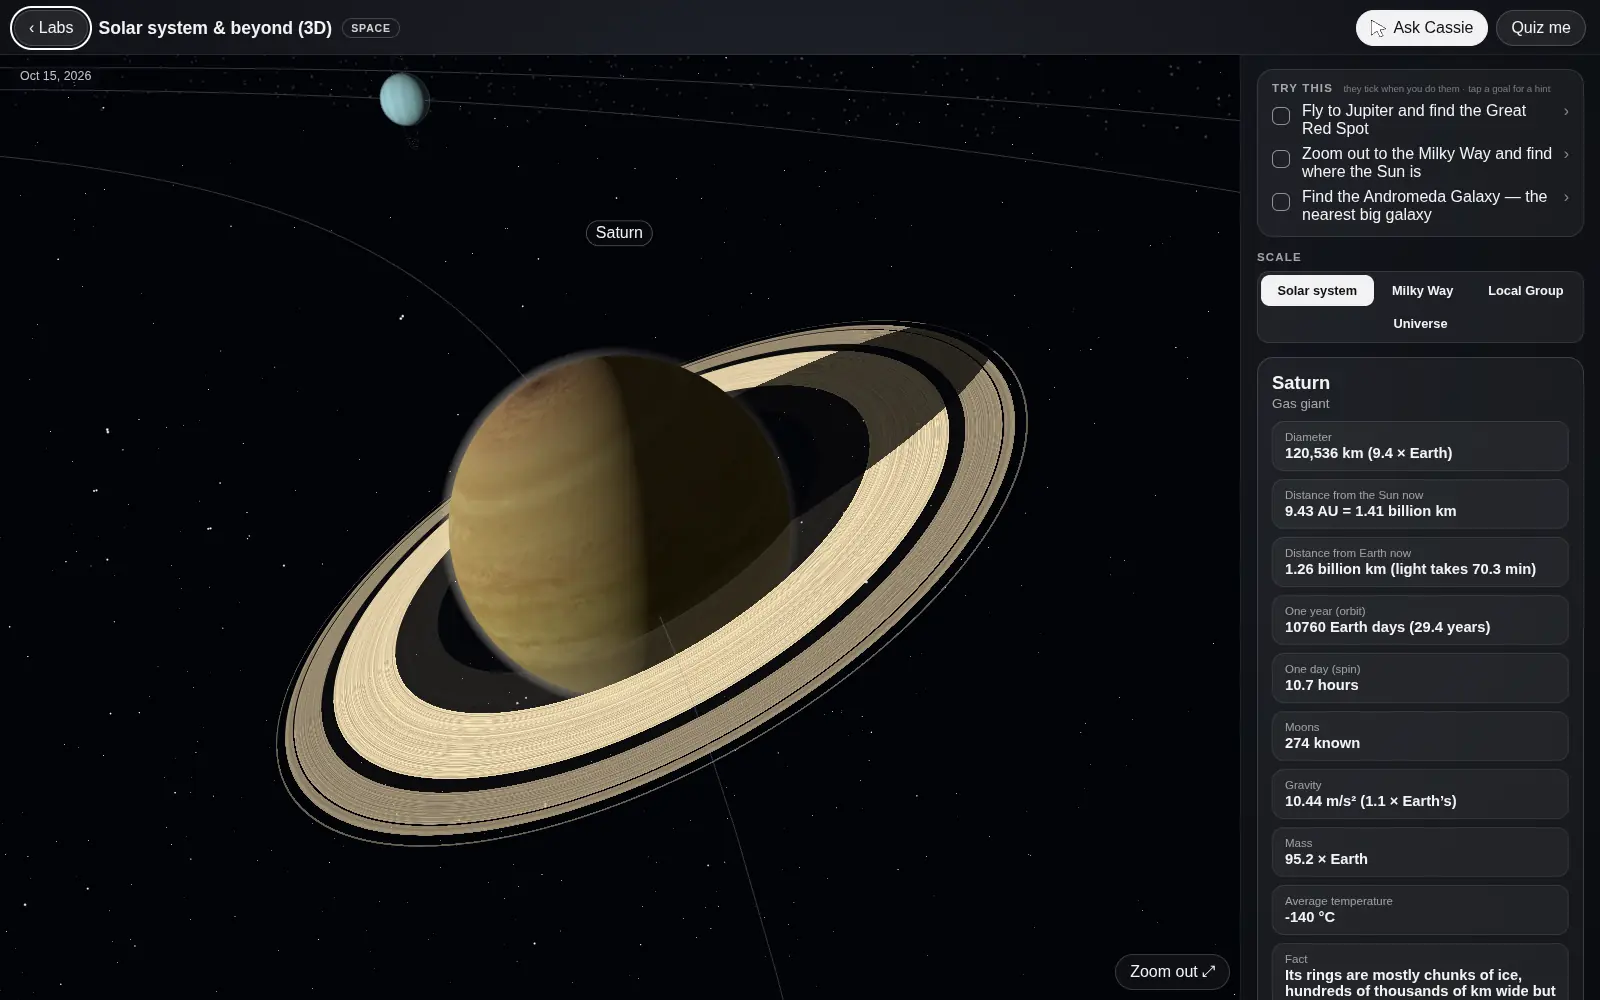1600x1000 pixels.
Task: Click the Solar system & beyond (3D) title
Action: tap(215, 28)
